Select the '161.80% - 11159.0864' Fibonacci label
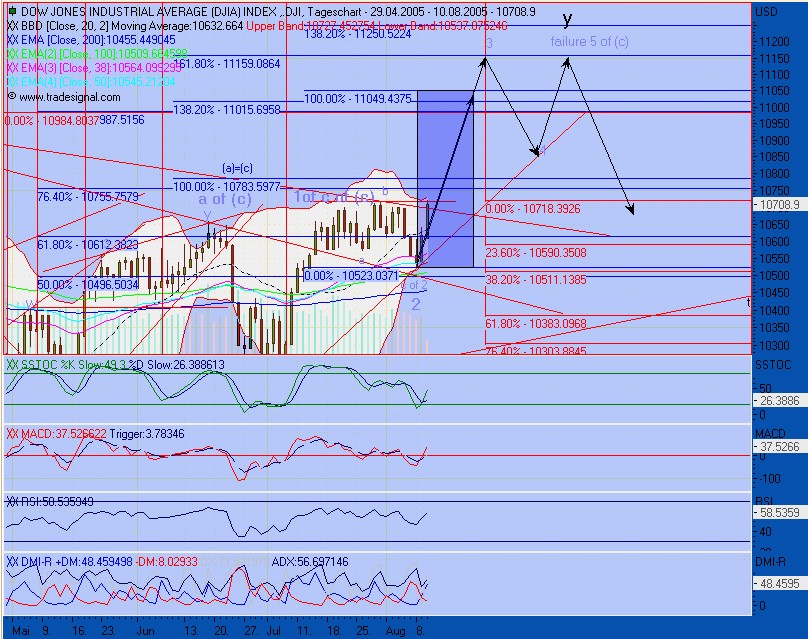The image size is (808, 639). pos(227,64)
